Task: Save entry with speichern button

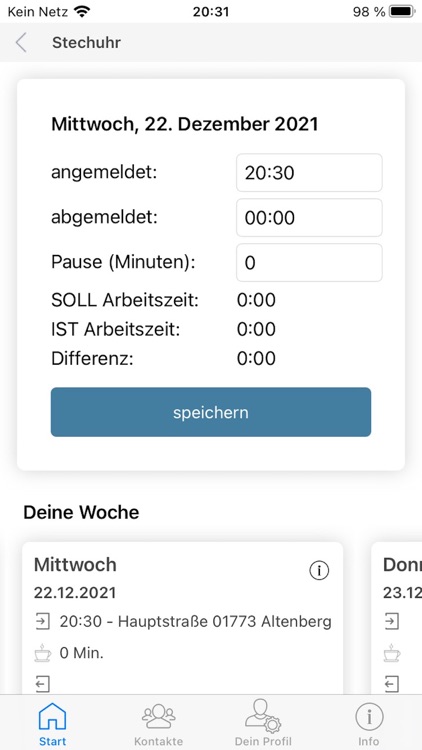Action: [211, 412]
